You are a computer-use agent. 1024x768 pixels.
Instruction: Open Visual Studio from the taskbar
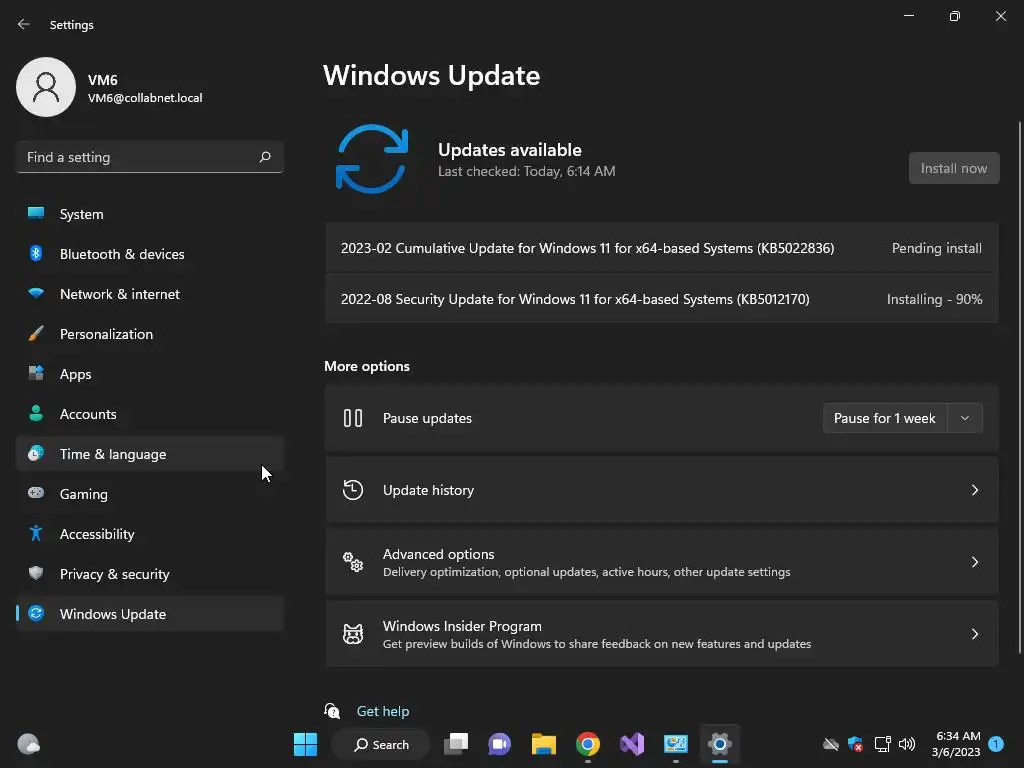[x=632, y=744]
